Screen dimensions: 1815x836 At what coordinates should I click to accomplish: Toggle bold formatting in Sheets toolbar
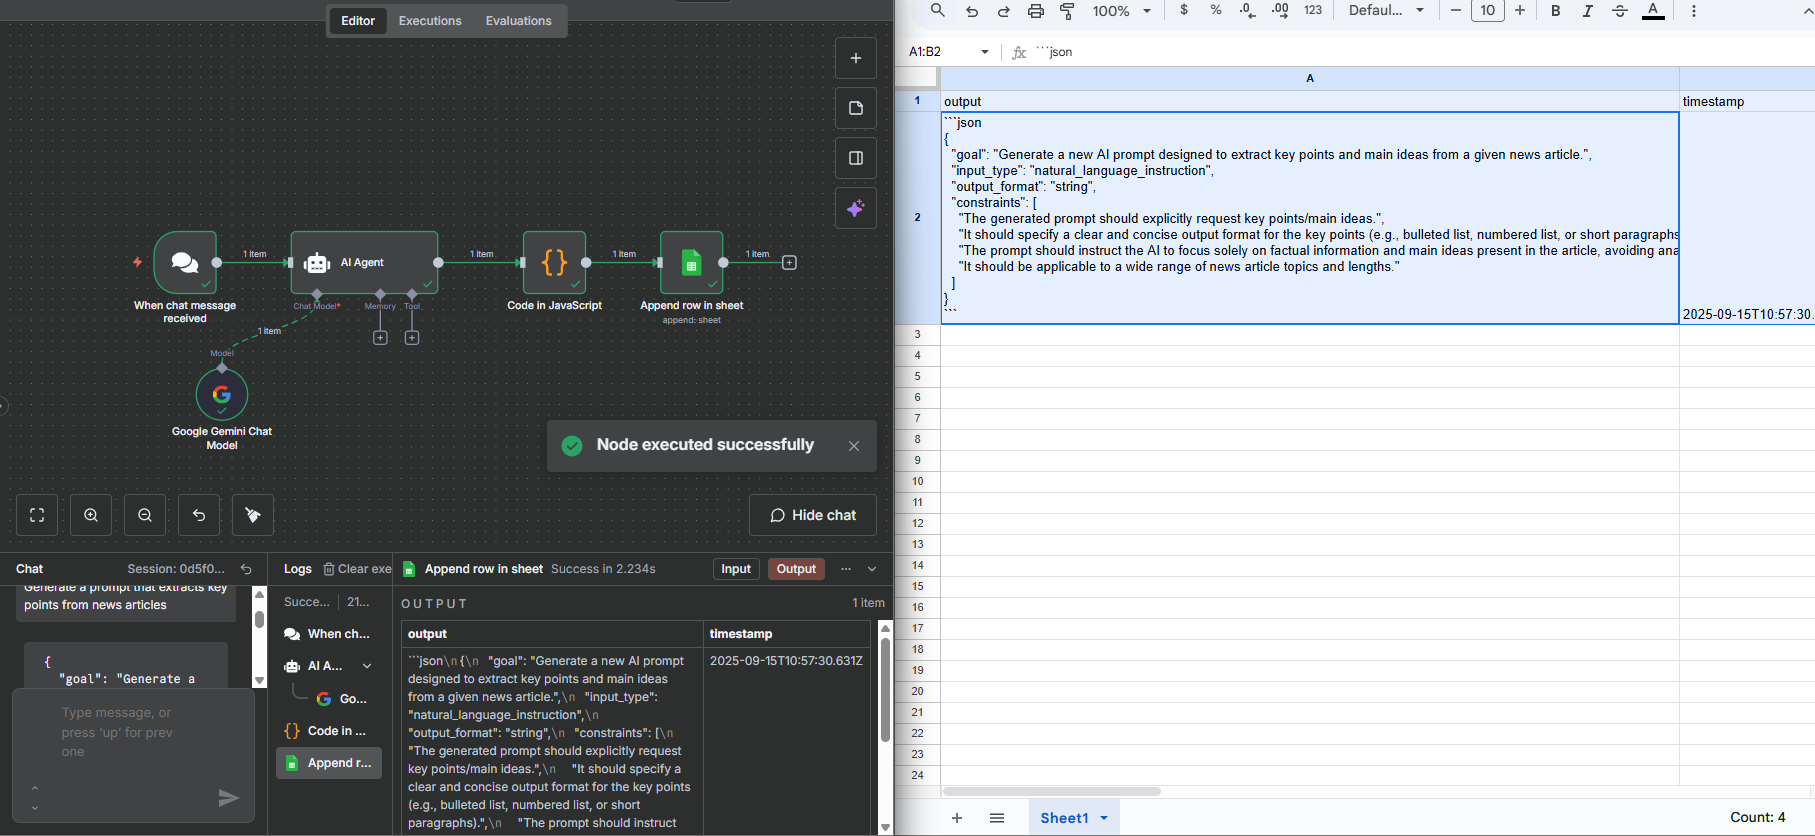(x=1555, y=11)
